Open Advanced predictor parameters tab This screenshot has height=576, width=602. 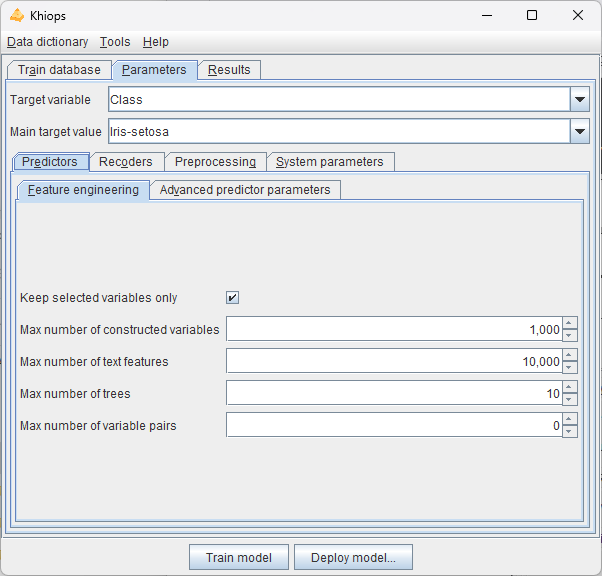(x=245, y=190)
